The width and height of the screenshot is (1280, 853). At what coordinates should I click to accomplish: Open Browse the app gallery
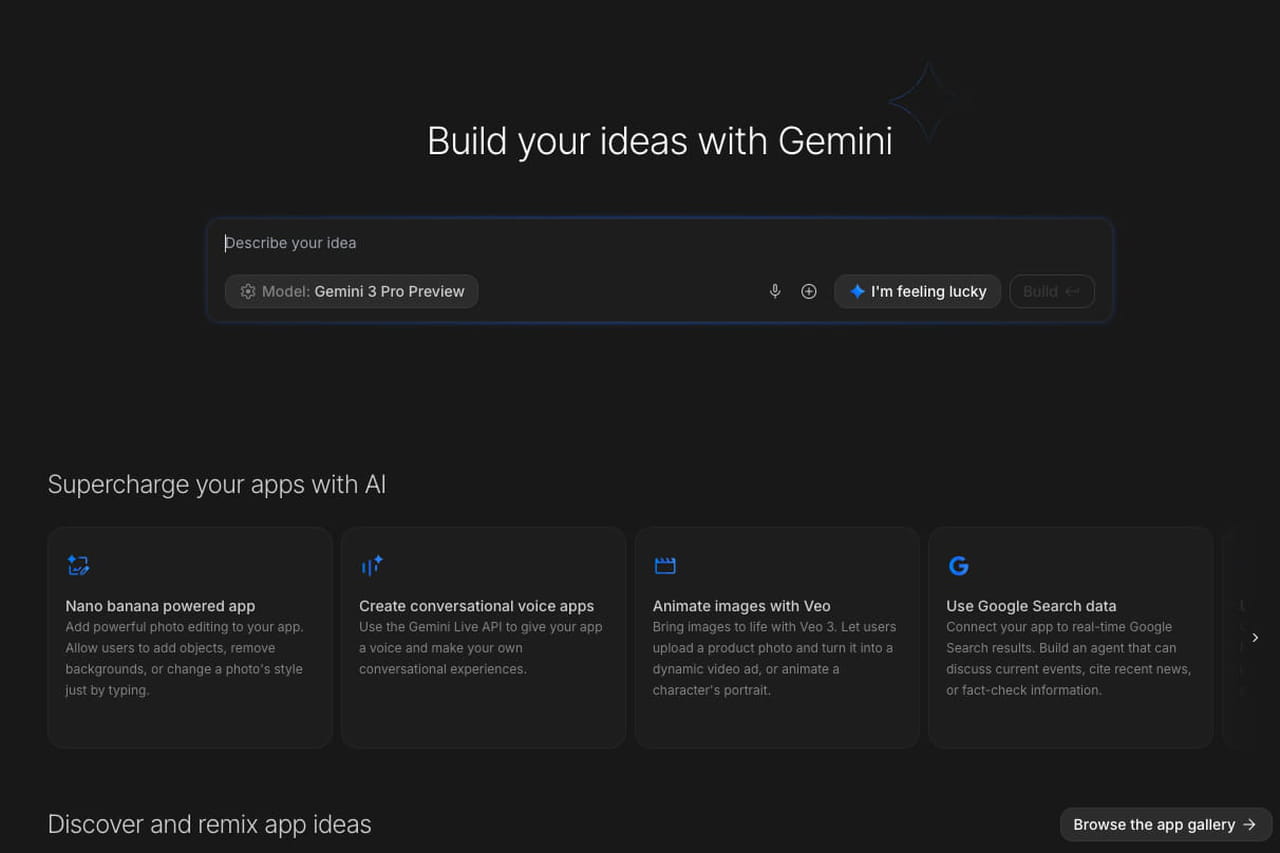[x=1165, y=824]
